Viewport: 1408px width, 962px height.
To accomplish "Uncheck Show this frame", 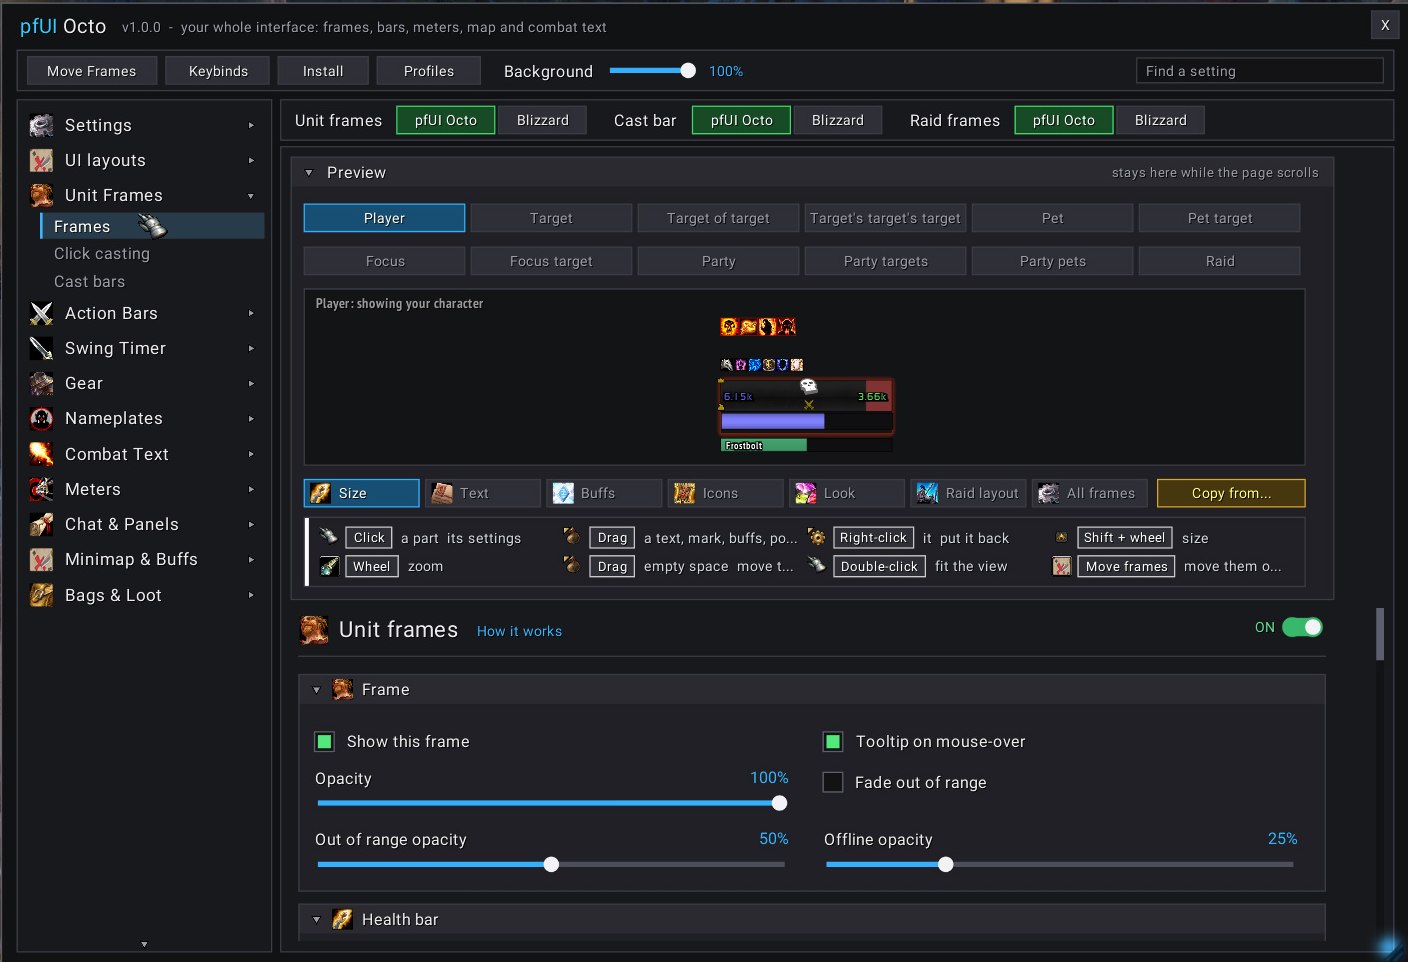I will [325, 741].
